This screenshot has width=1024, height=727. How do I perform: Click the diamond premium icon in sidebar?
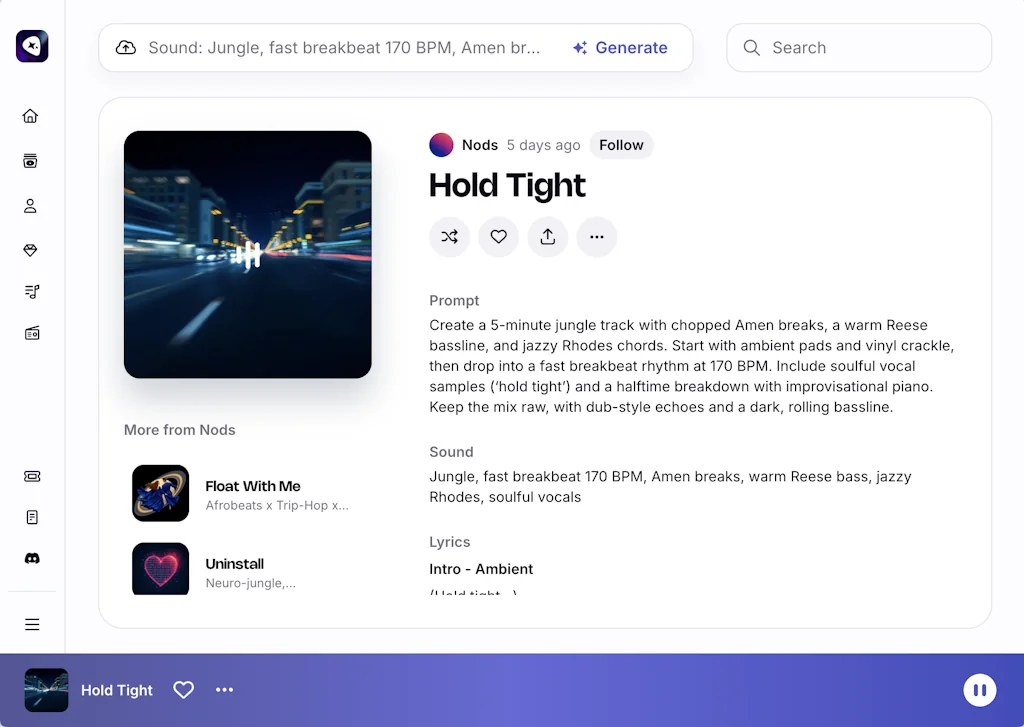[x=31, y=250]
